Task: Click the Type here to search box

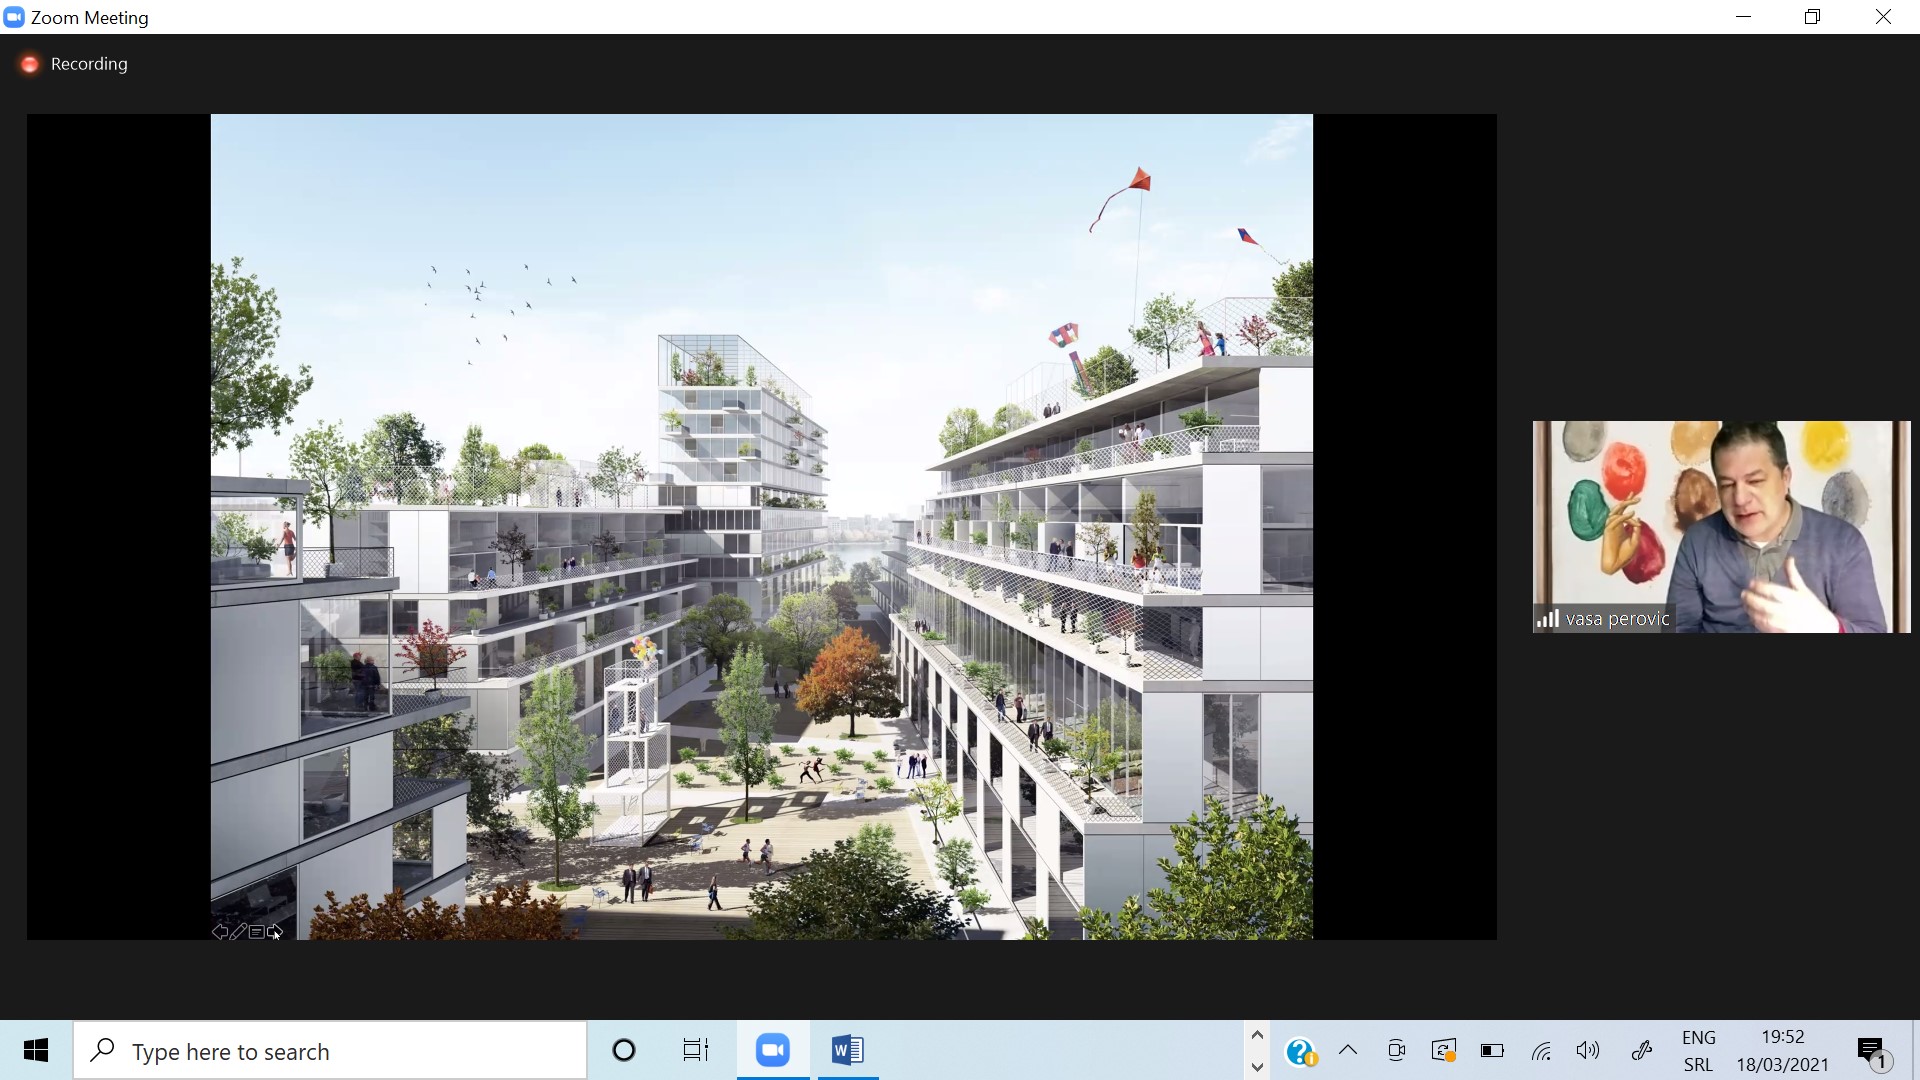Action: [330, 1051]
